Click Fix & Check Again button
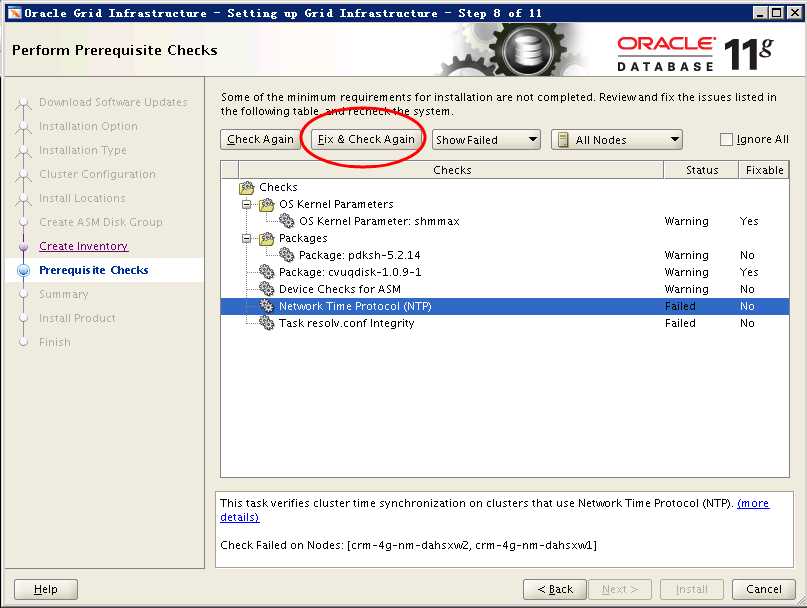Screen dimensions: 807x608 [366, 140]
